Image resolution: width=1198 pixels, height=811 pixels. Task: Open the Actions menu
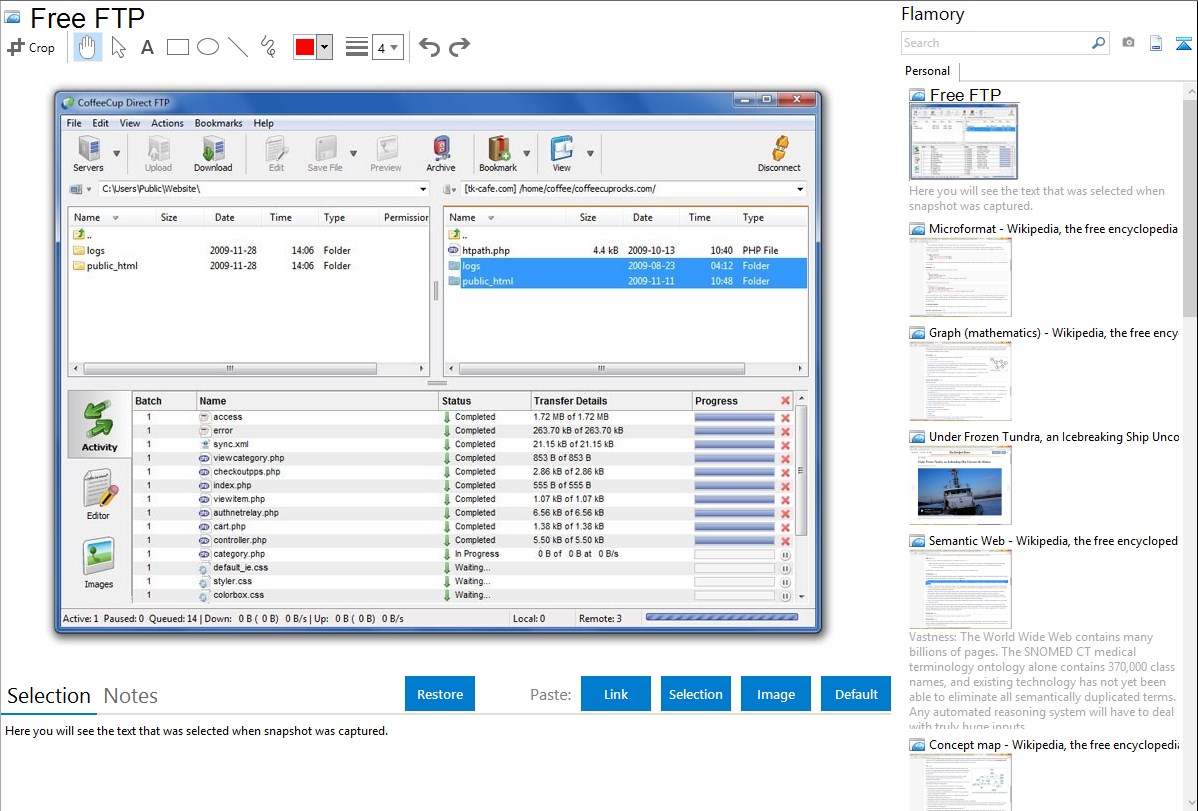pos(167,123)
